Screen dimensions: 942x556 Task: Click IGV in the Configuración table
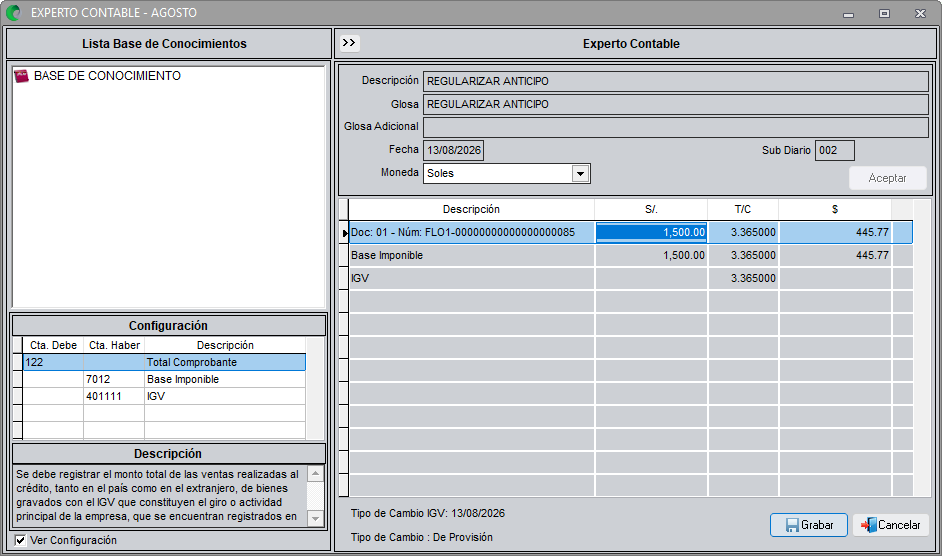pos(225,396)
